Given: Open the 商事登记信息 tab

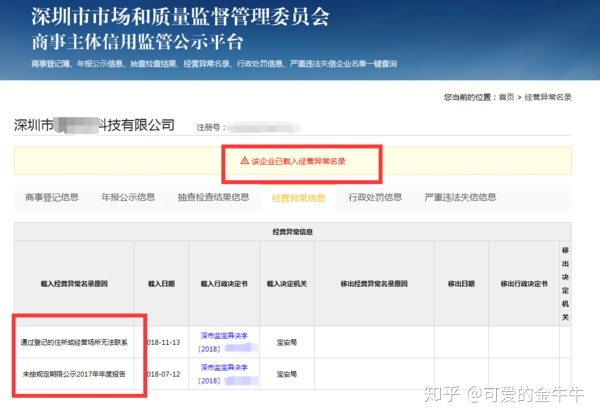Looking at the screenshot, I should 51,197.
